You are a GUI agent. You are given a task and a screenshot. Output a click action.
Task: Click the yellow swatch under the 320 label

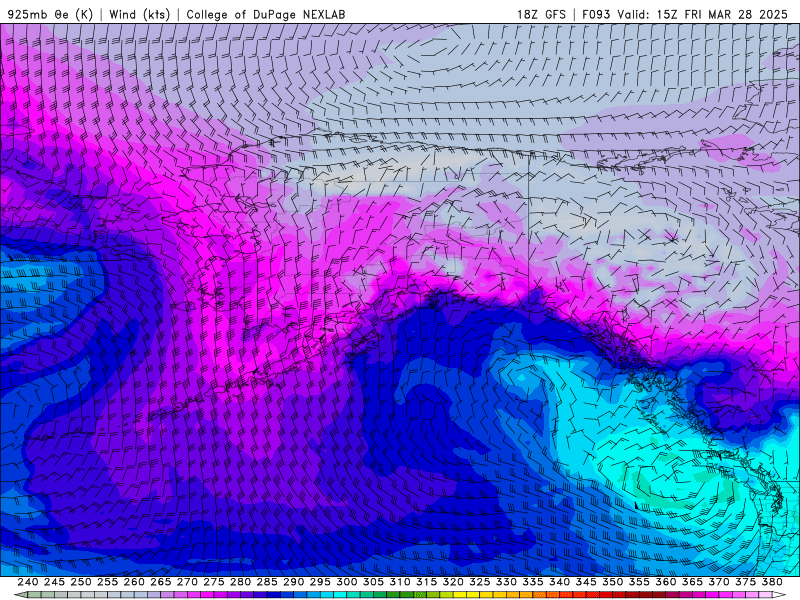(459, 595)
